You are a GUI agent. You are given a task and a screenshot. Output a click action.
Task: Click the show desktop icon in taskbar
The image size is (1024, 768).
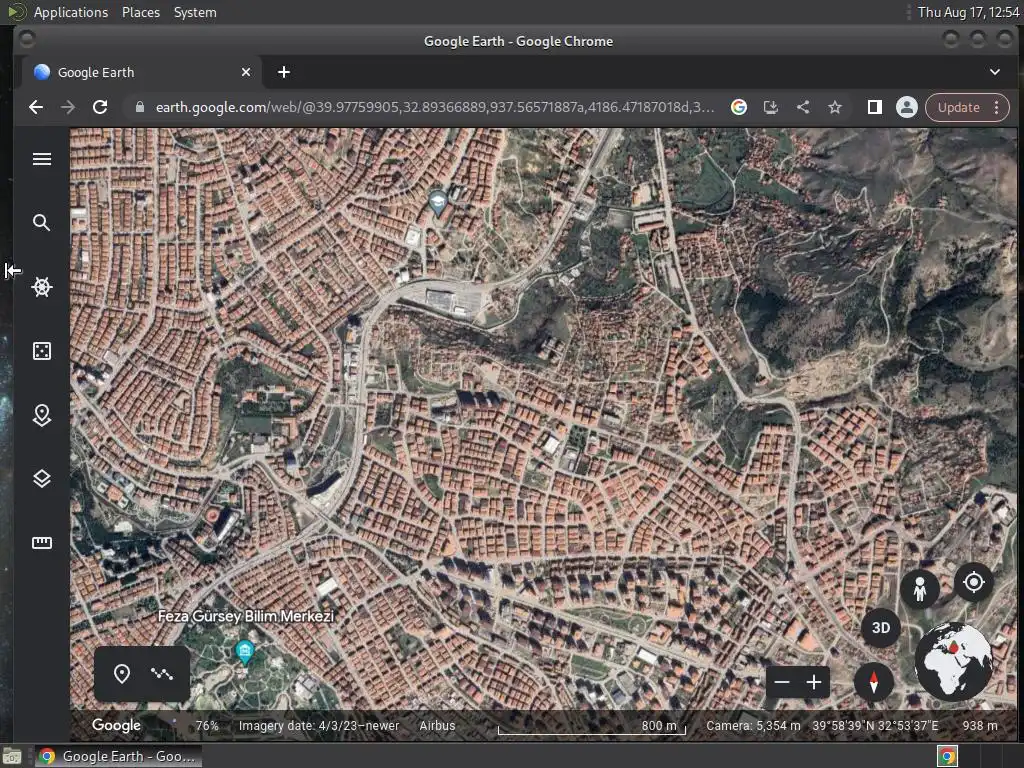pos(11,756)
